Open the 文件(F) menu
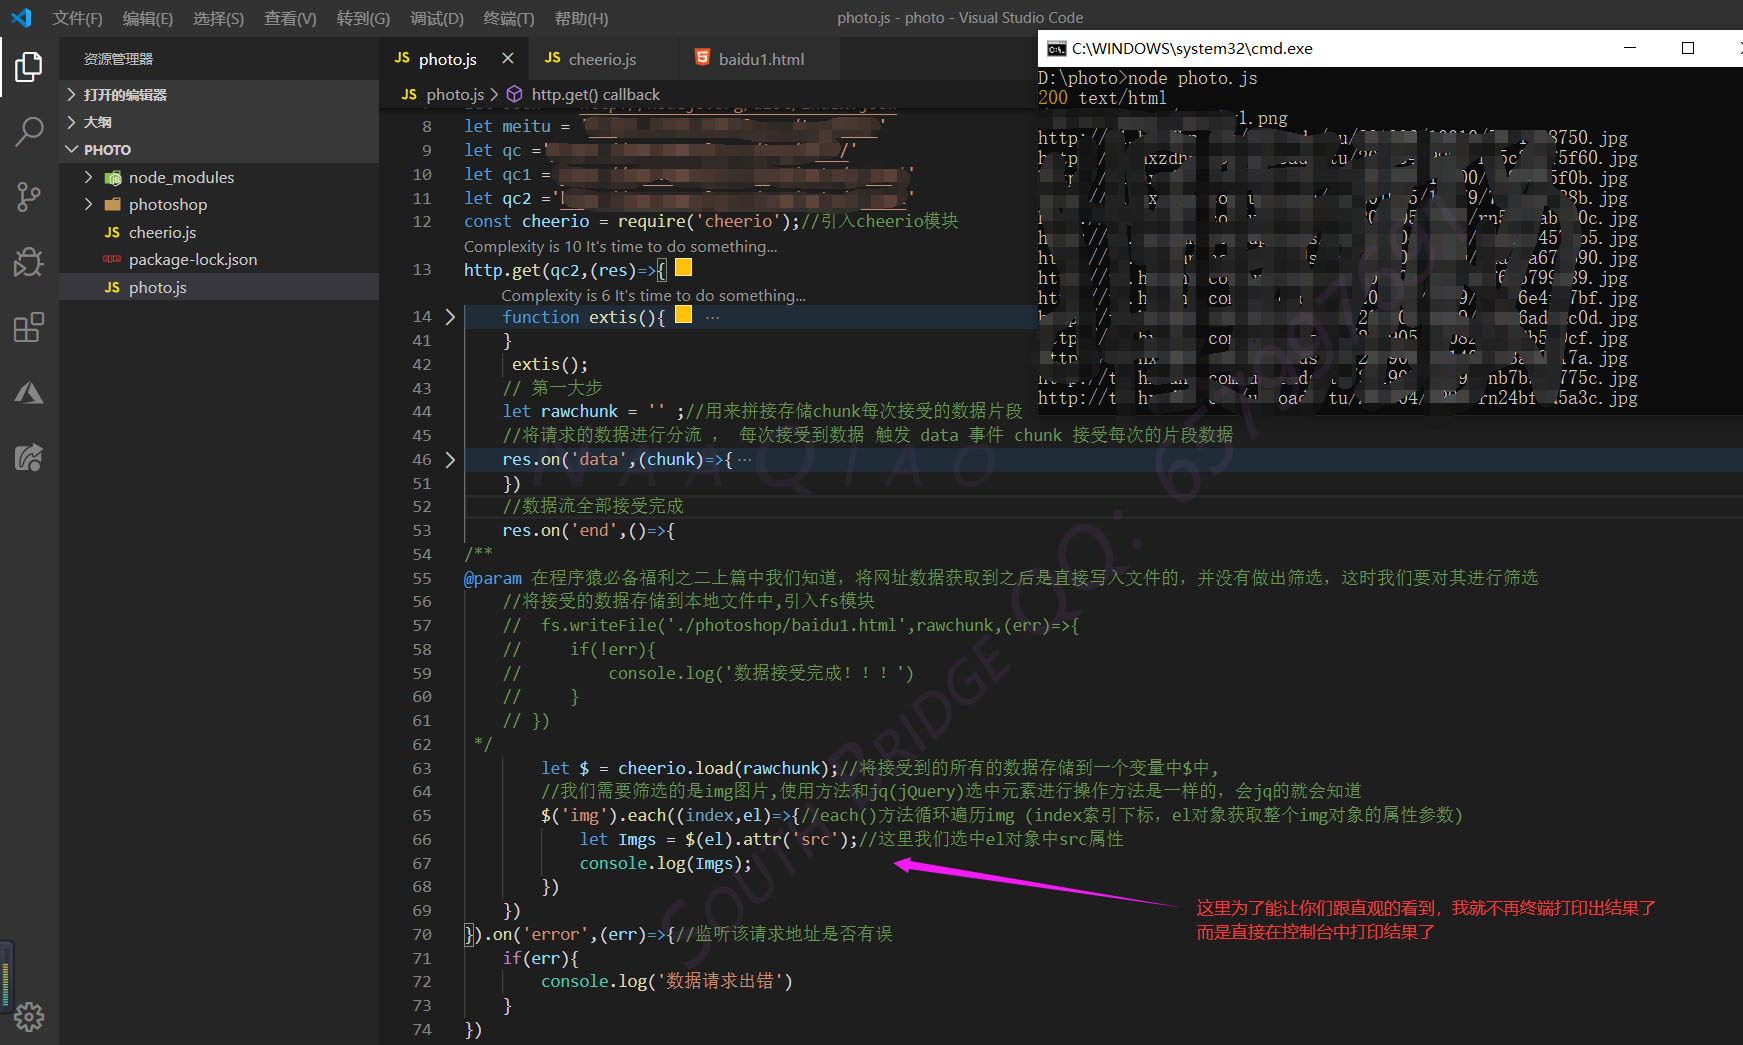Image resolution: width=1743 pixels, height=1045 pixels. 77,18
